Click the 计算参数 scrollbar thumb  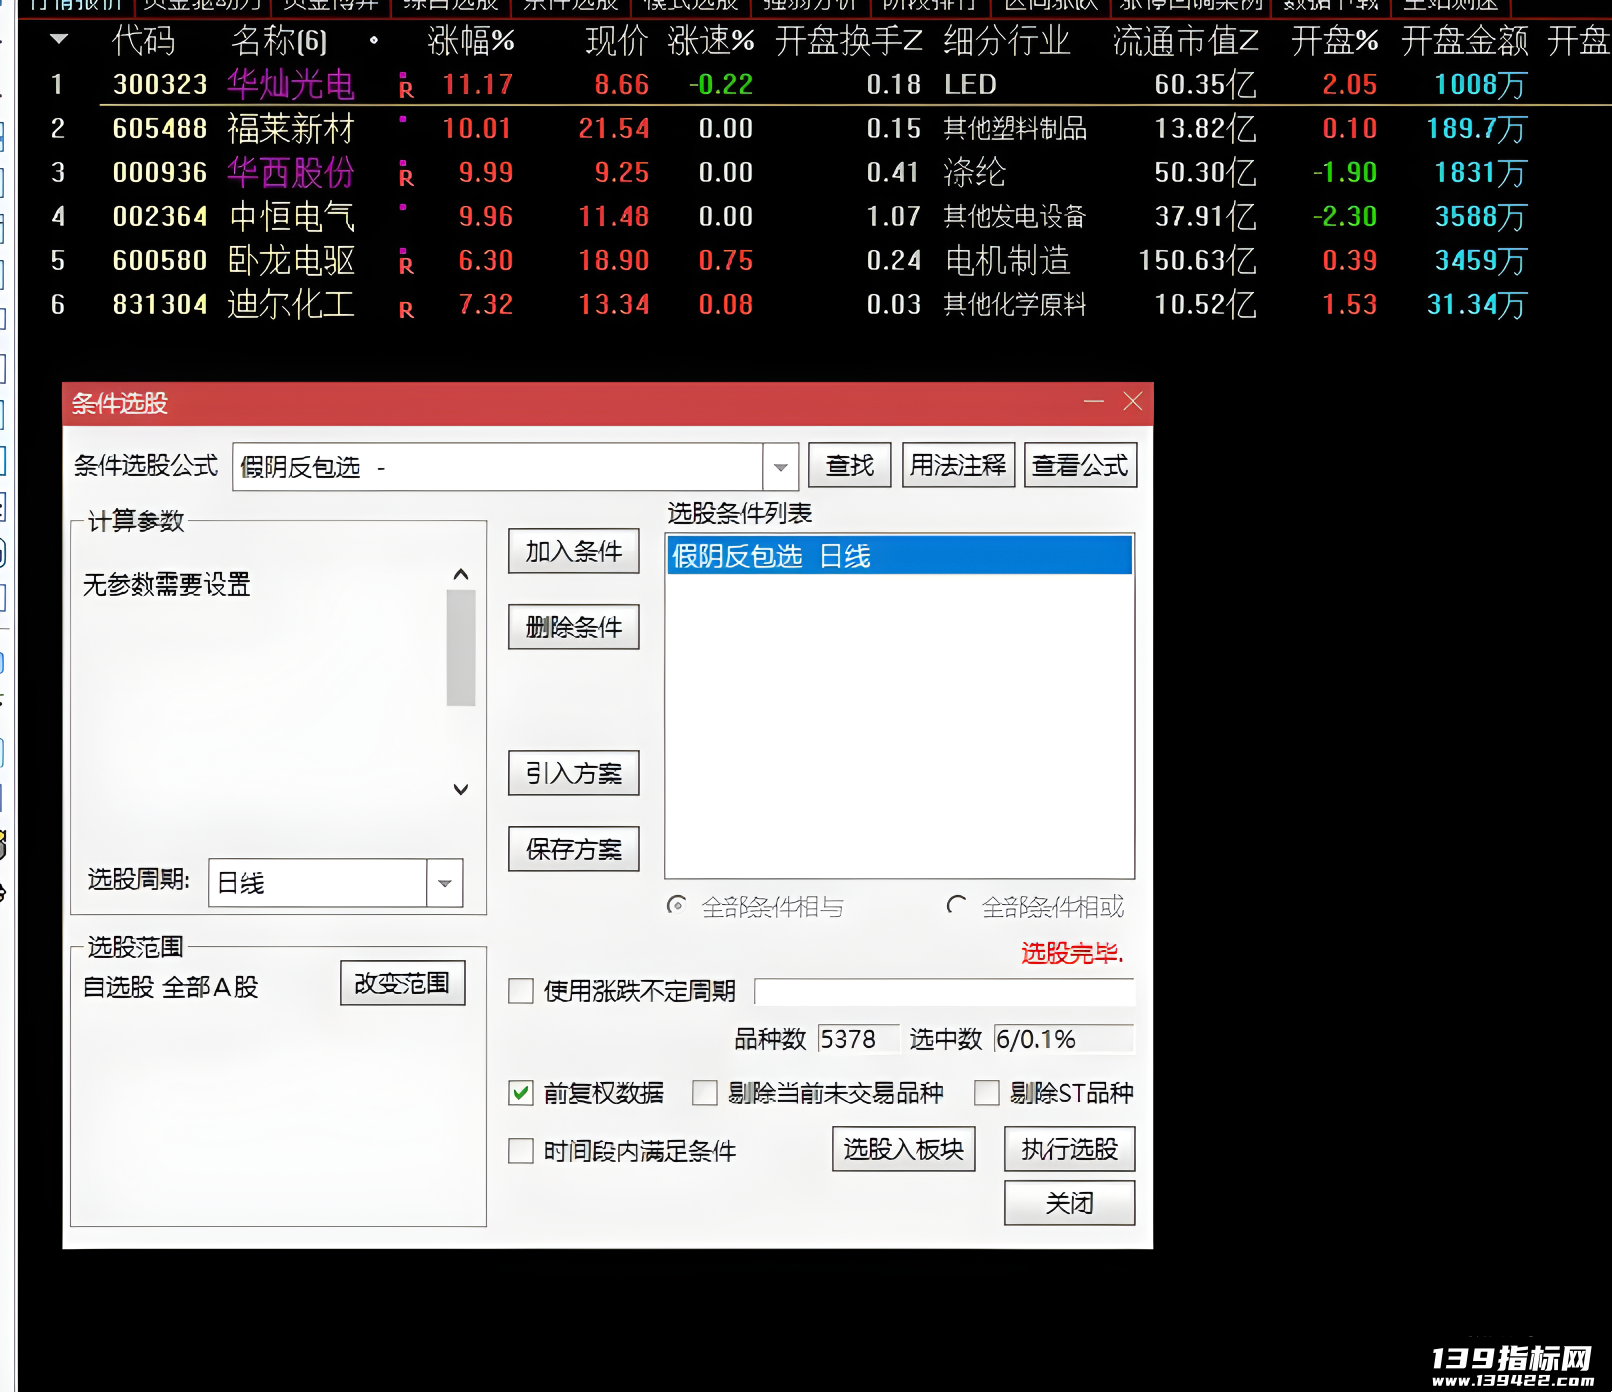click(461, 648)
